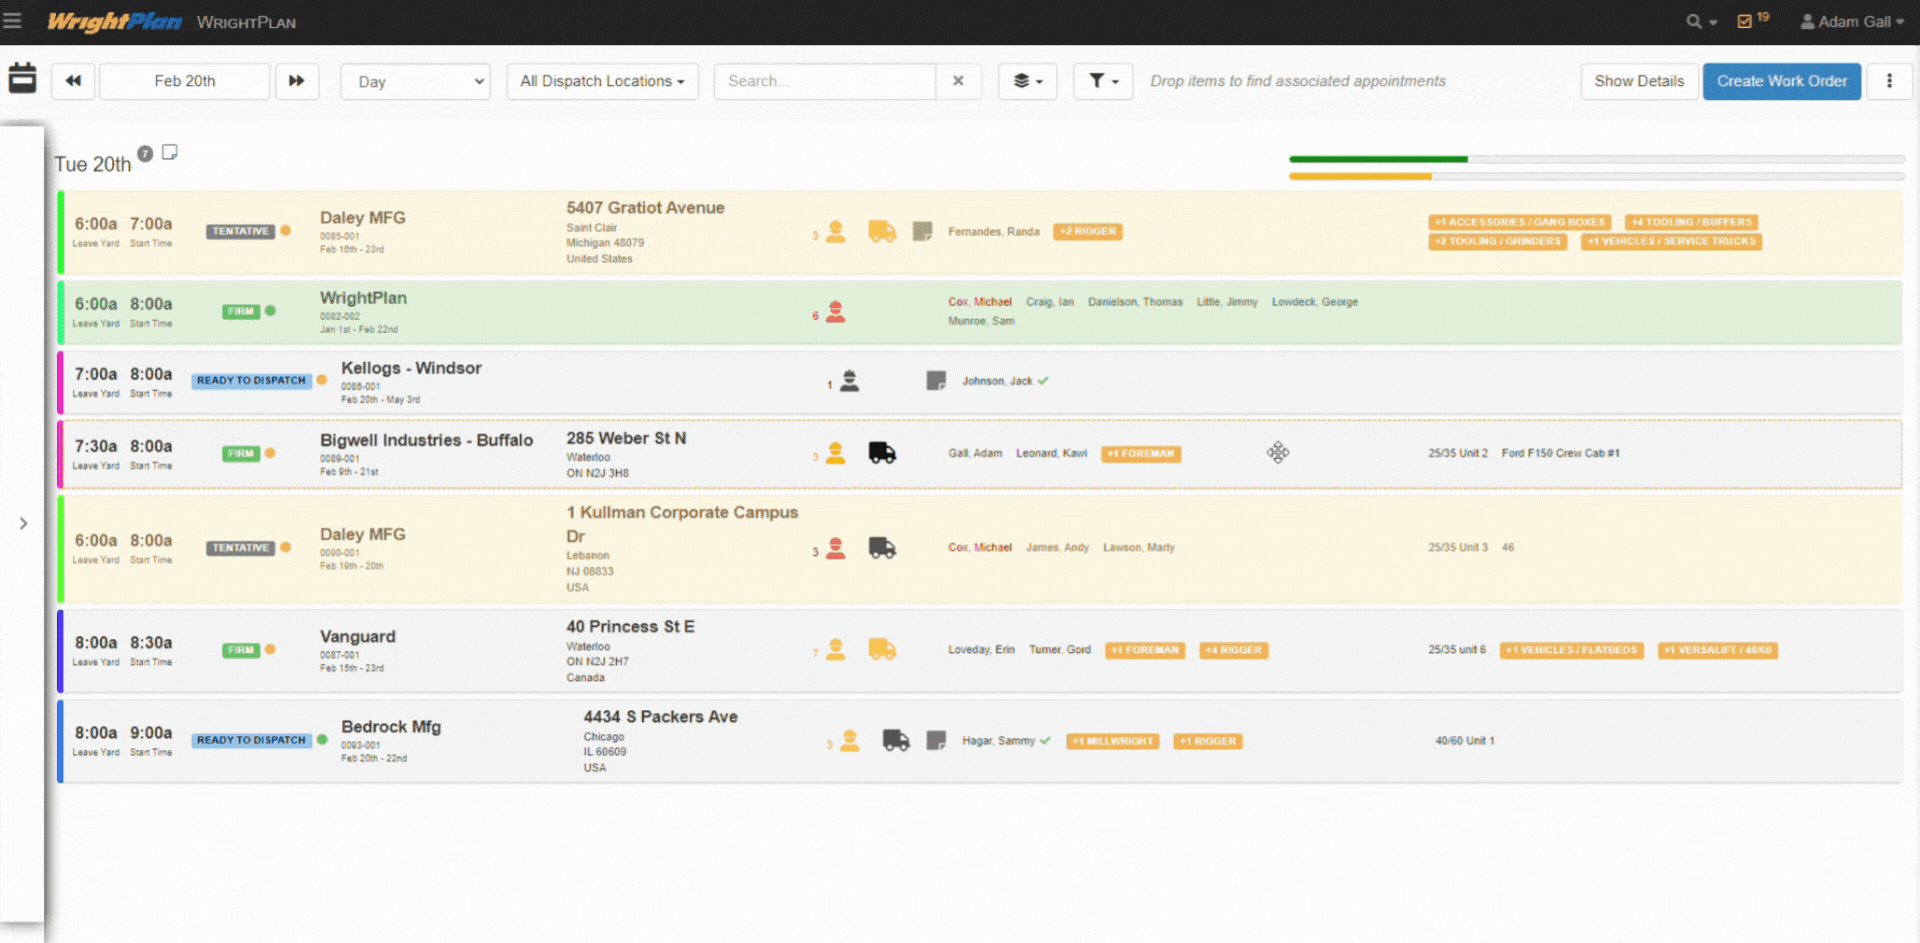1920x943 pixels.
Task: Click the truck icon on the Bigwell Industries row
Action: (x=881, y=452)
